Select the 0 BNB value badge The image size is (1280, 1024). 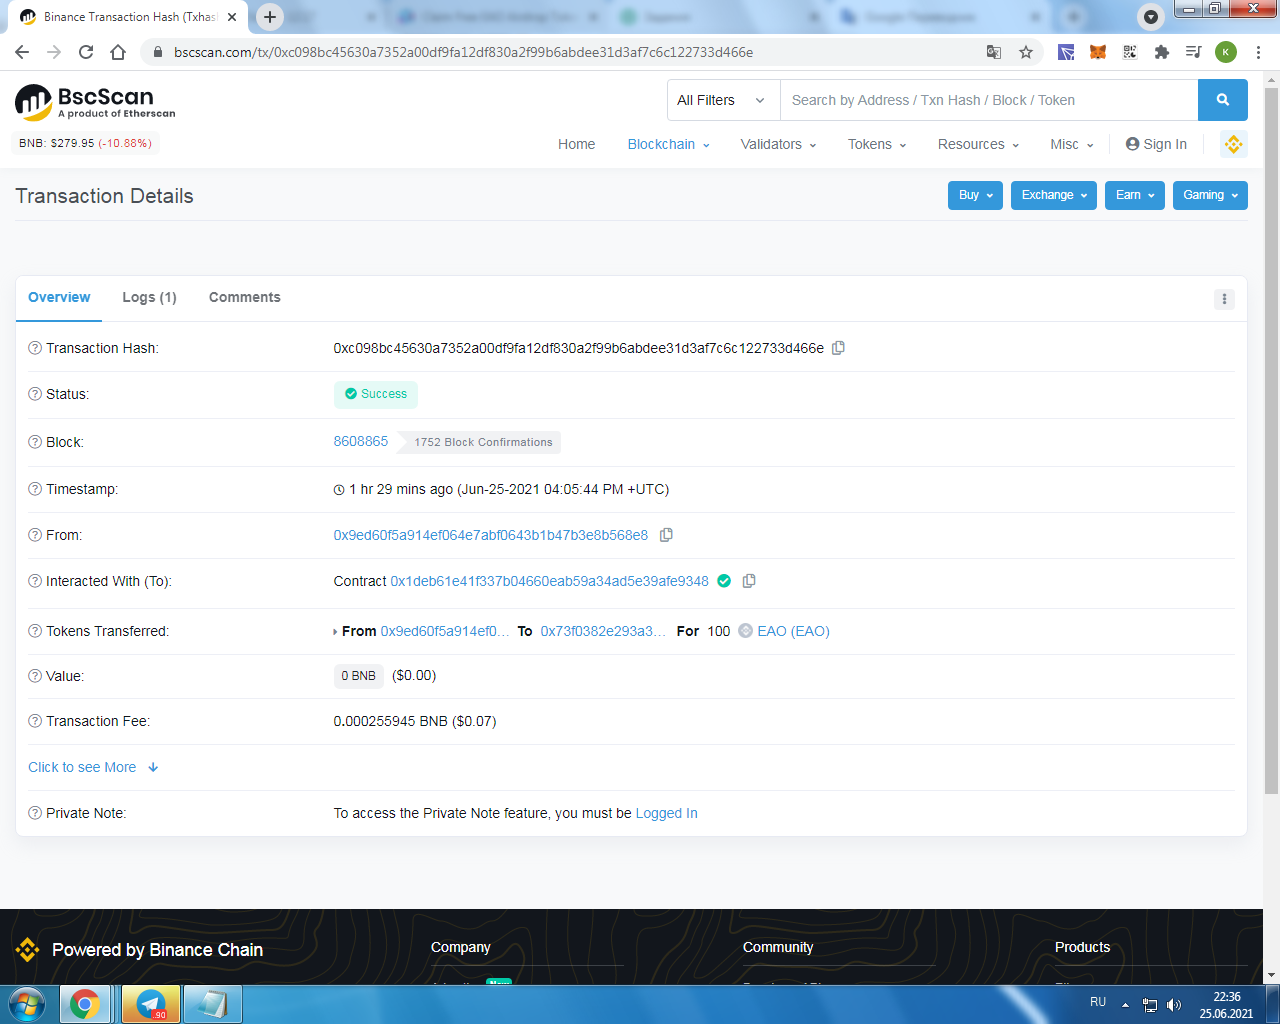pyautogui.click(x=358, y=676)
